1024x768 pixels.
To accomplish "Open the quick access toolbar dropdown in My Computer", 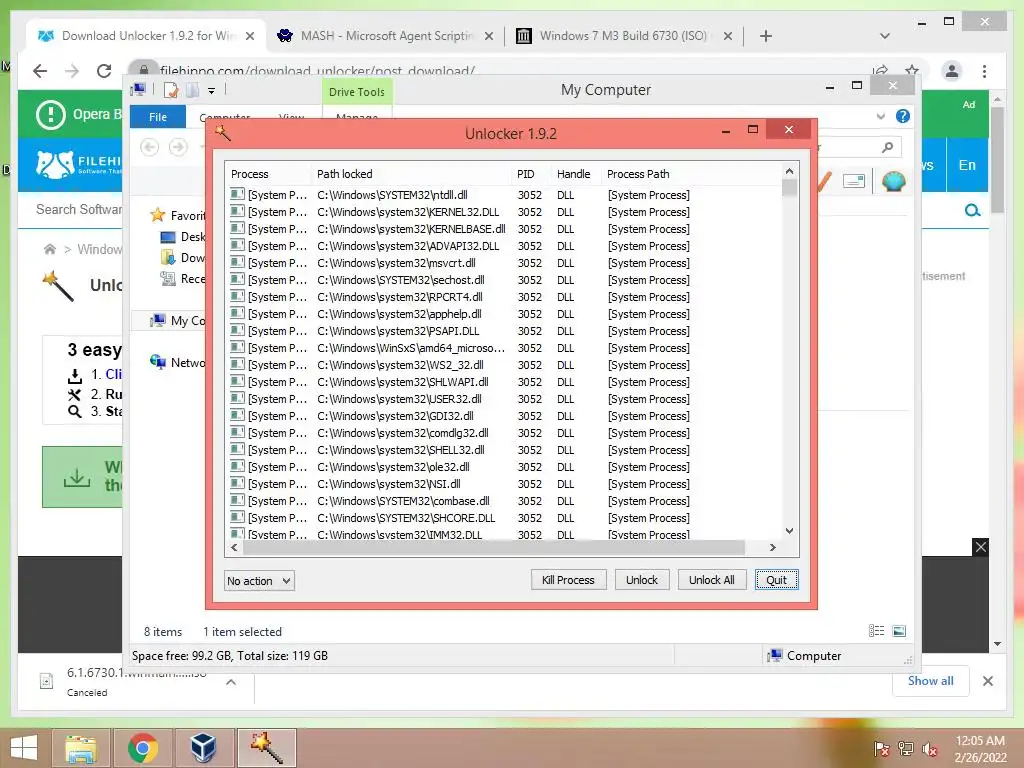I will 212,91.
